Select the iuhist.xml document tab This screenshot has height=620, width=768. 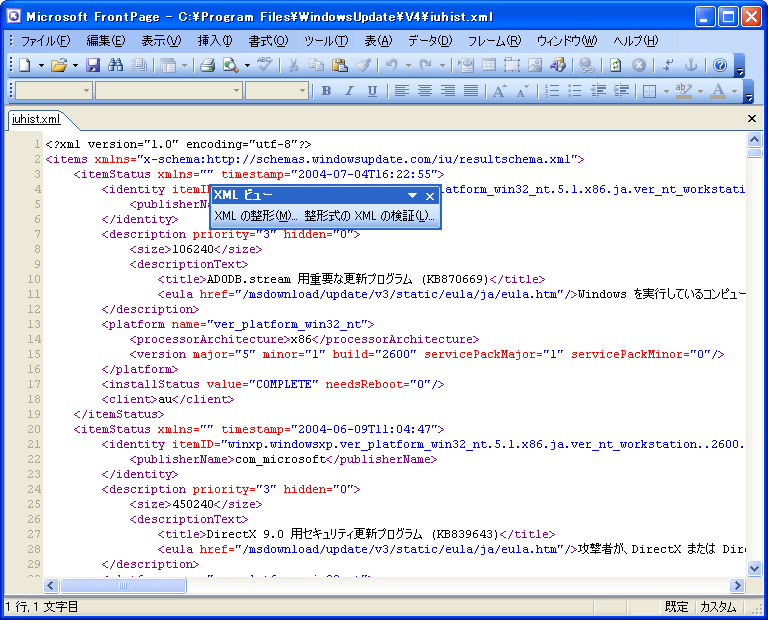tap(36, 119)
